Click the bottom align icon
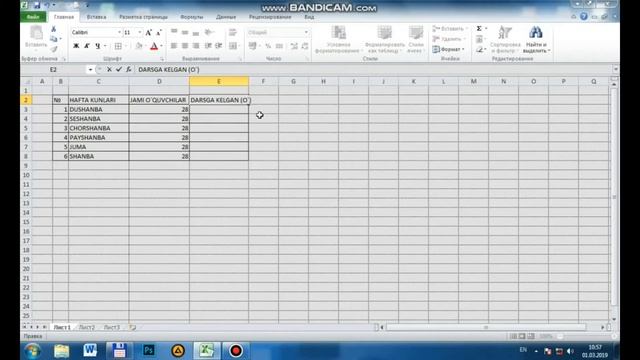 coord(196,32)
